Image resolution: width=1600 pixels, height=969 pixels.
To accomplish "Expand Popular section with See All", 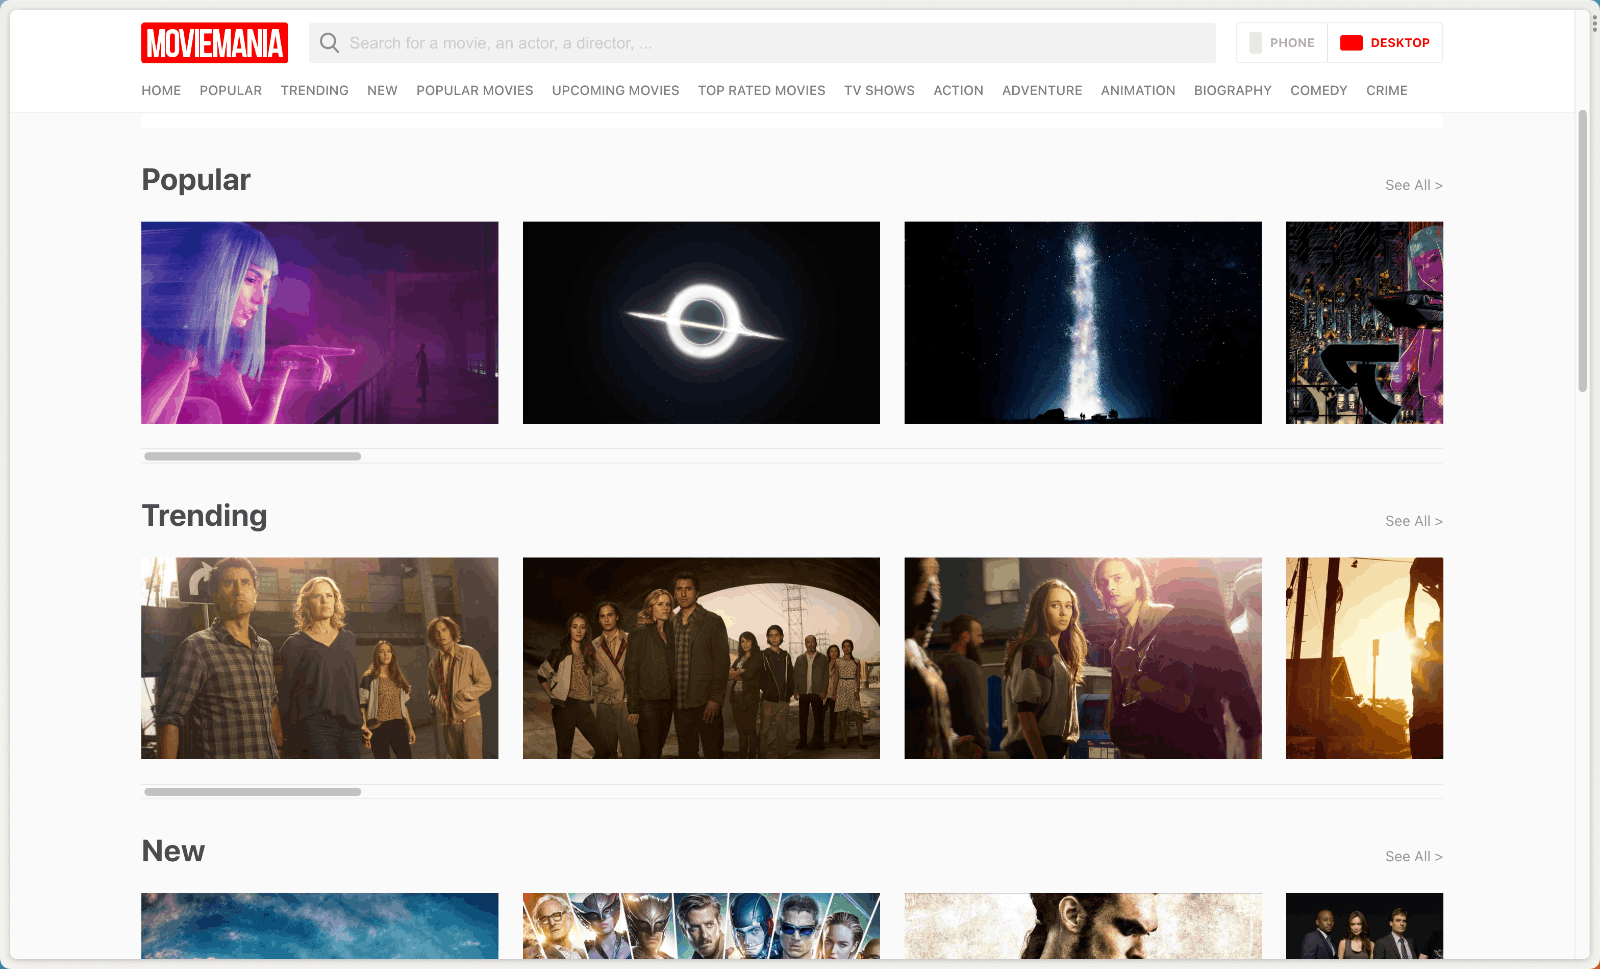I will 1413,185.
